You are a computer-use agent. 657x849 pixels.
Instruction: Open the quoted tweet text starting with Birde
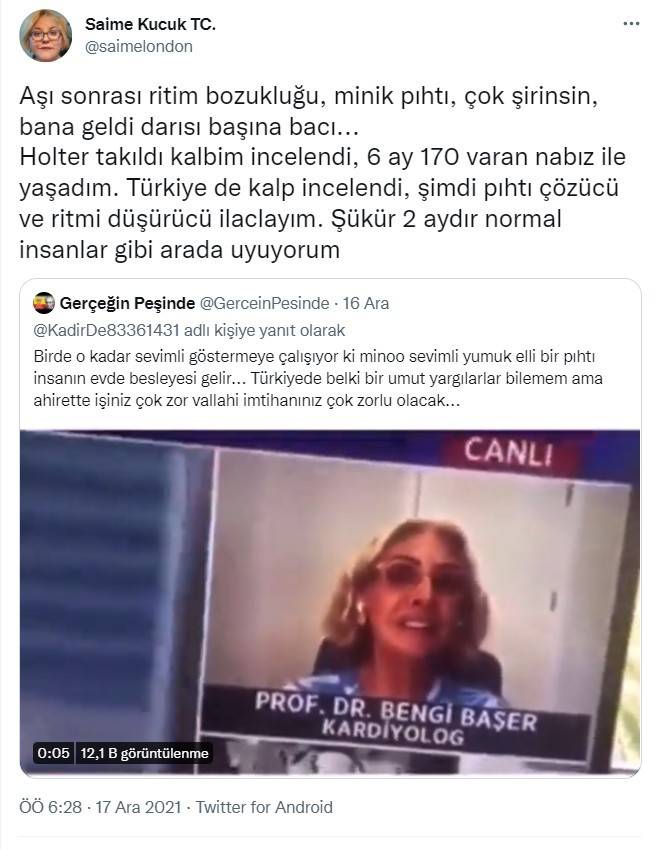pyautogui.click(x=318, y=378)
